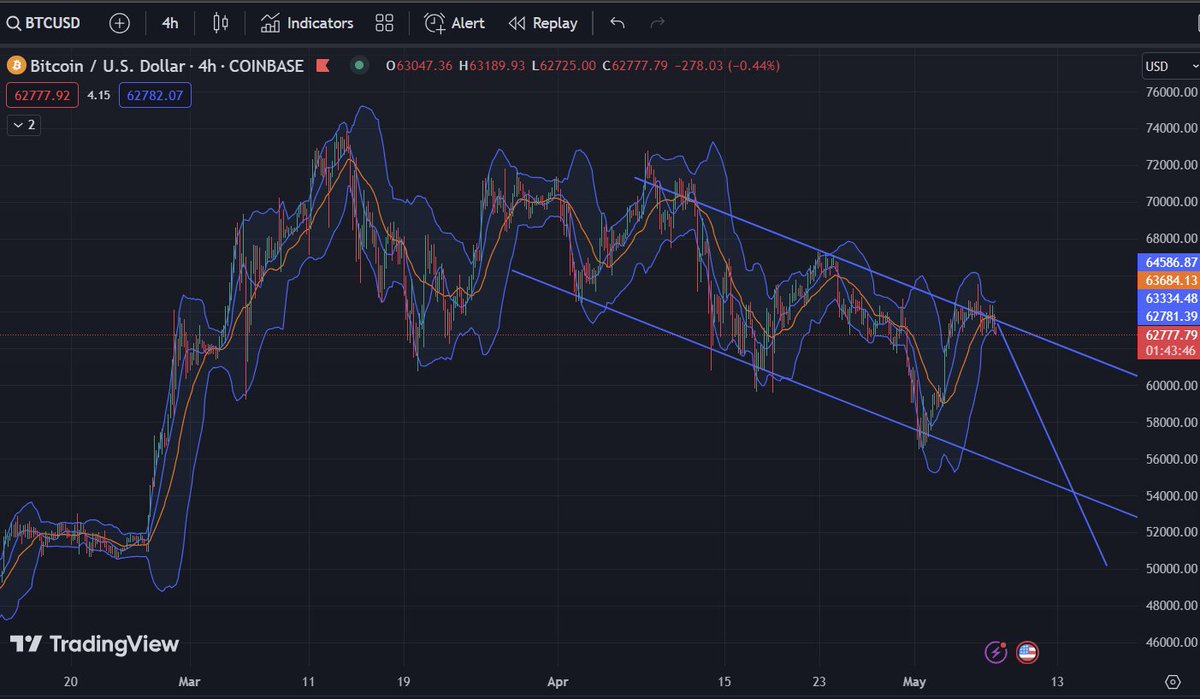Viewport: 1200px width, 699px height.
Task: Click the green market status dot
Action: pos(359,66)
